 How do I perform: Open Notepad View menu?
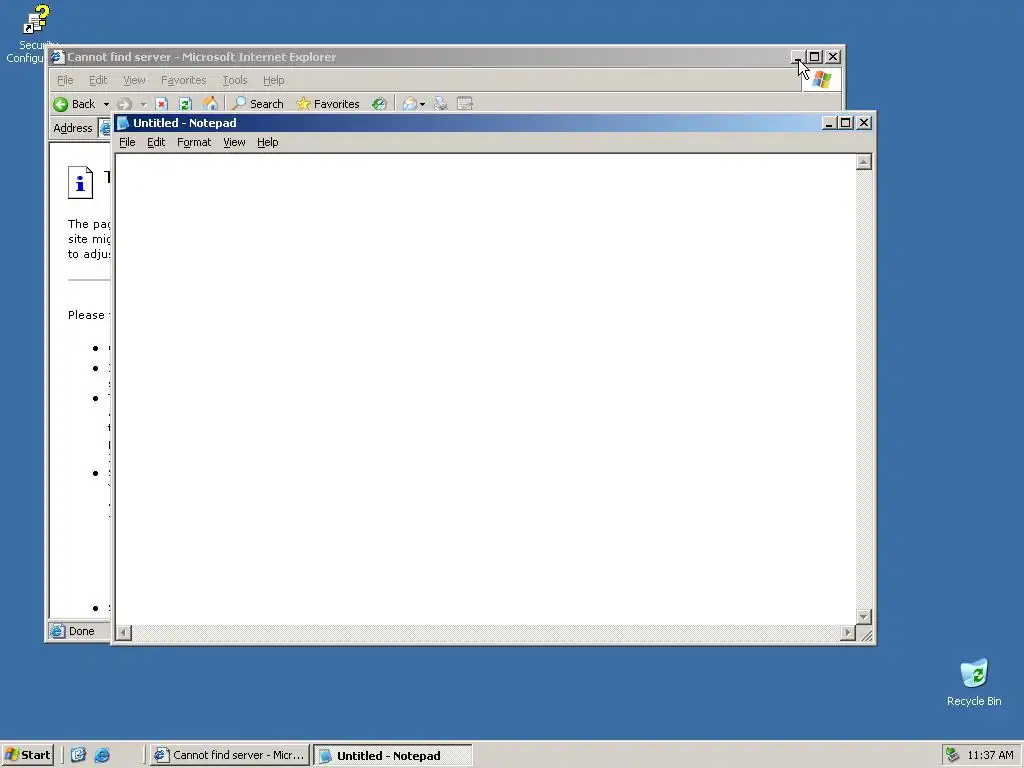pos(234,142)
